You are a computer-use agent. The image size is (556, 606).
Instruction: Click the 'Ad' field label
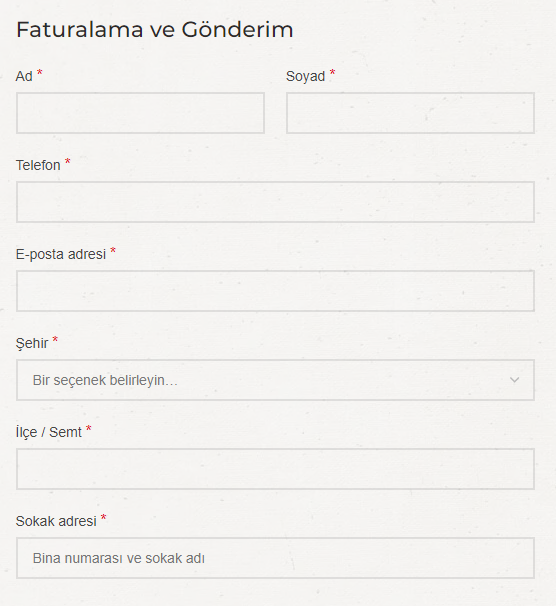click(24, 77)
